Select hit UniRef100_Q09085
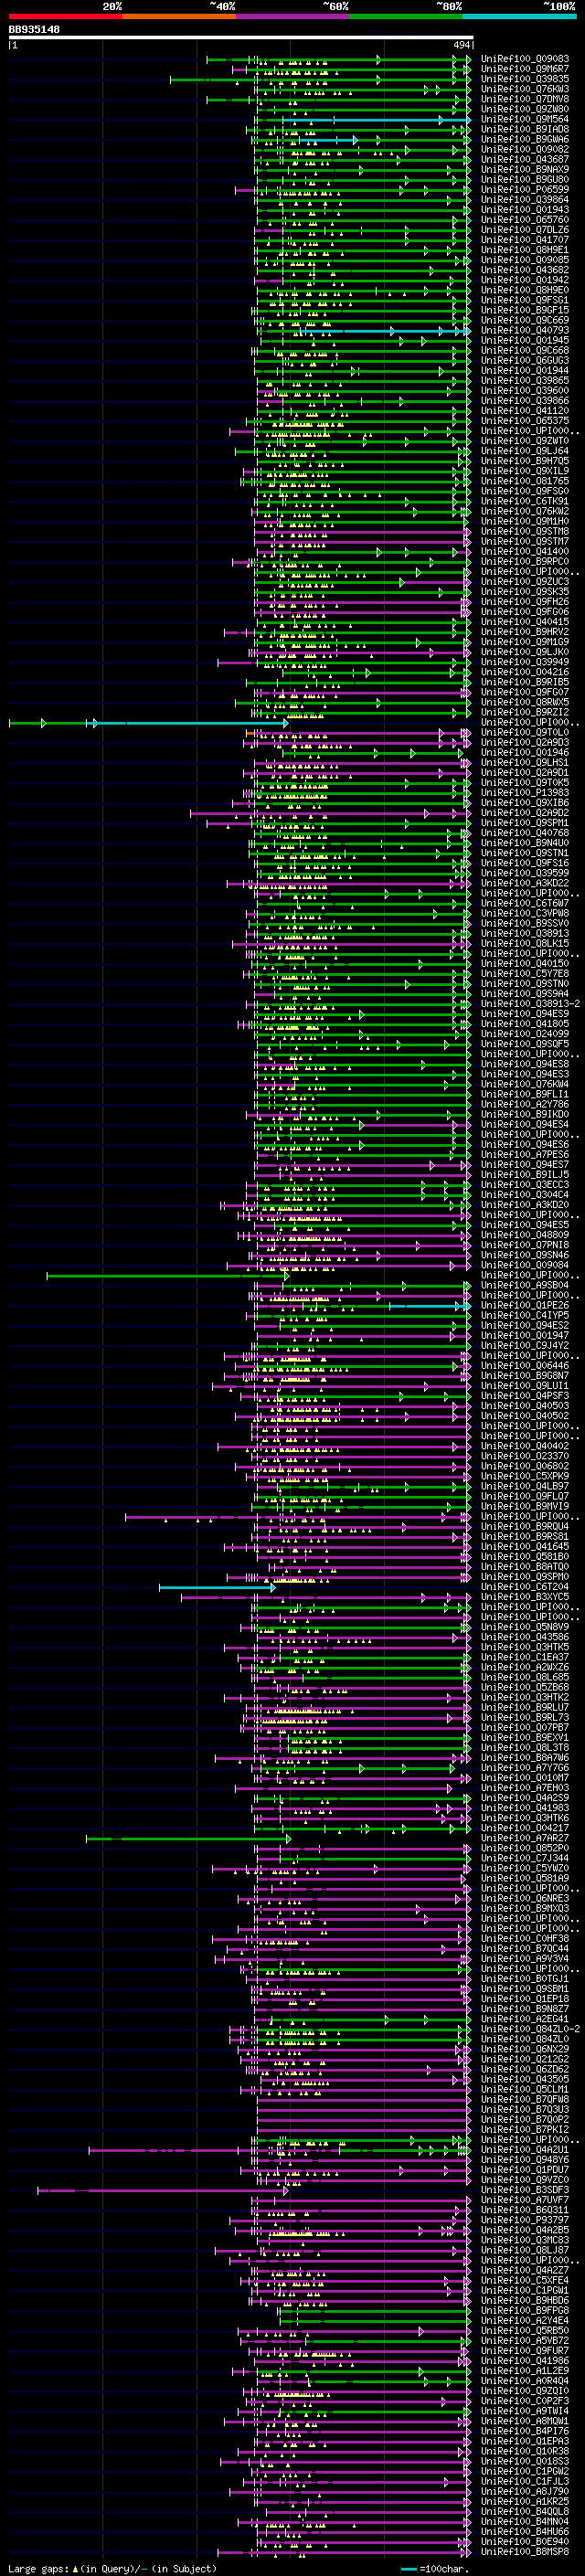 (525, 260)
